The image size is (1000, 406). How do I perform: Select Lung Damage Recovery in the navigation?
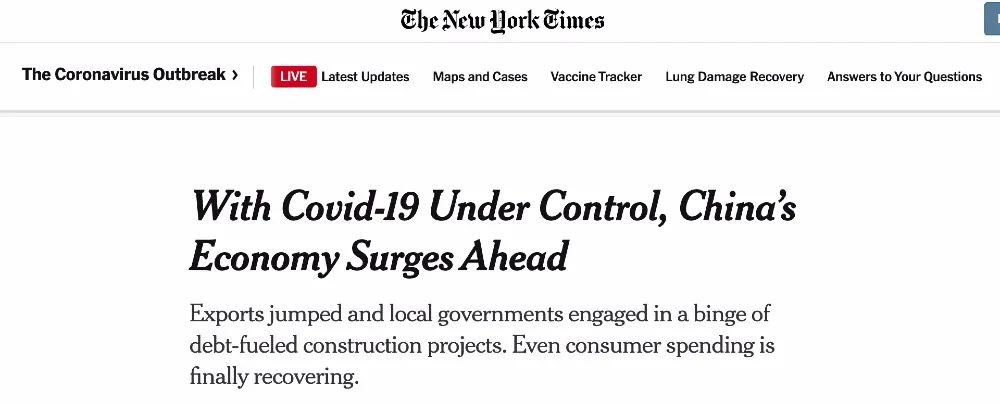pyautogui.click(x=734, y=77)
